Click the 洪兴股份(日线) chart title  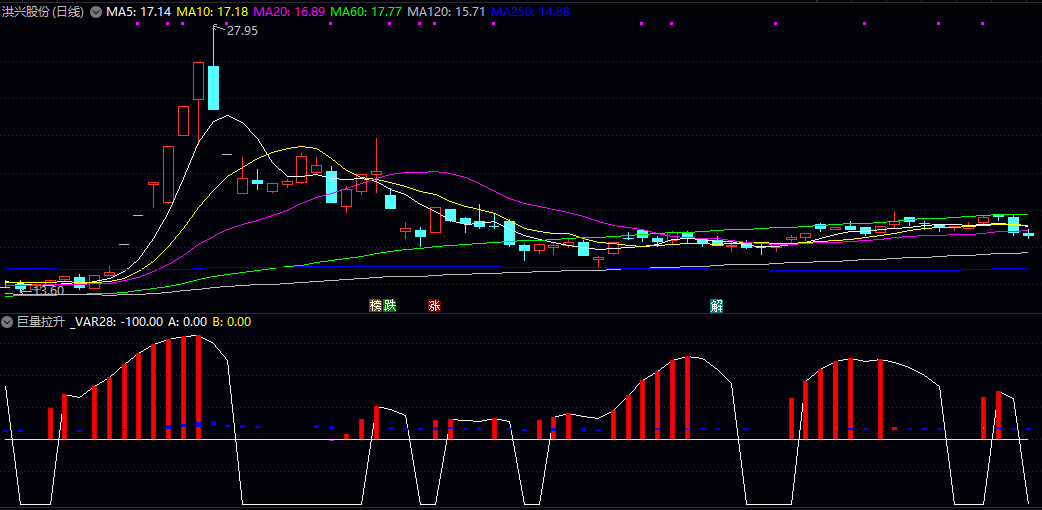click(43, 11)
